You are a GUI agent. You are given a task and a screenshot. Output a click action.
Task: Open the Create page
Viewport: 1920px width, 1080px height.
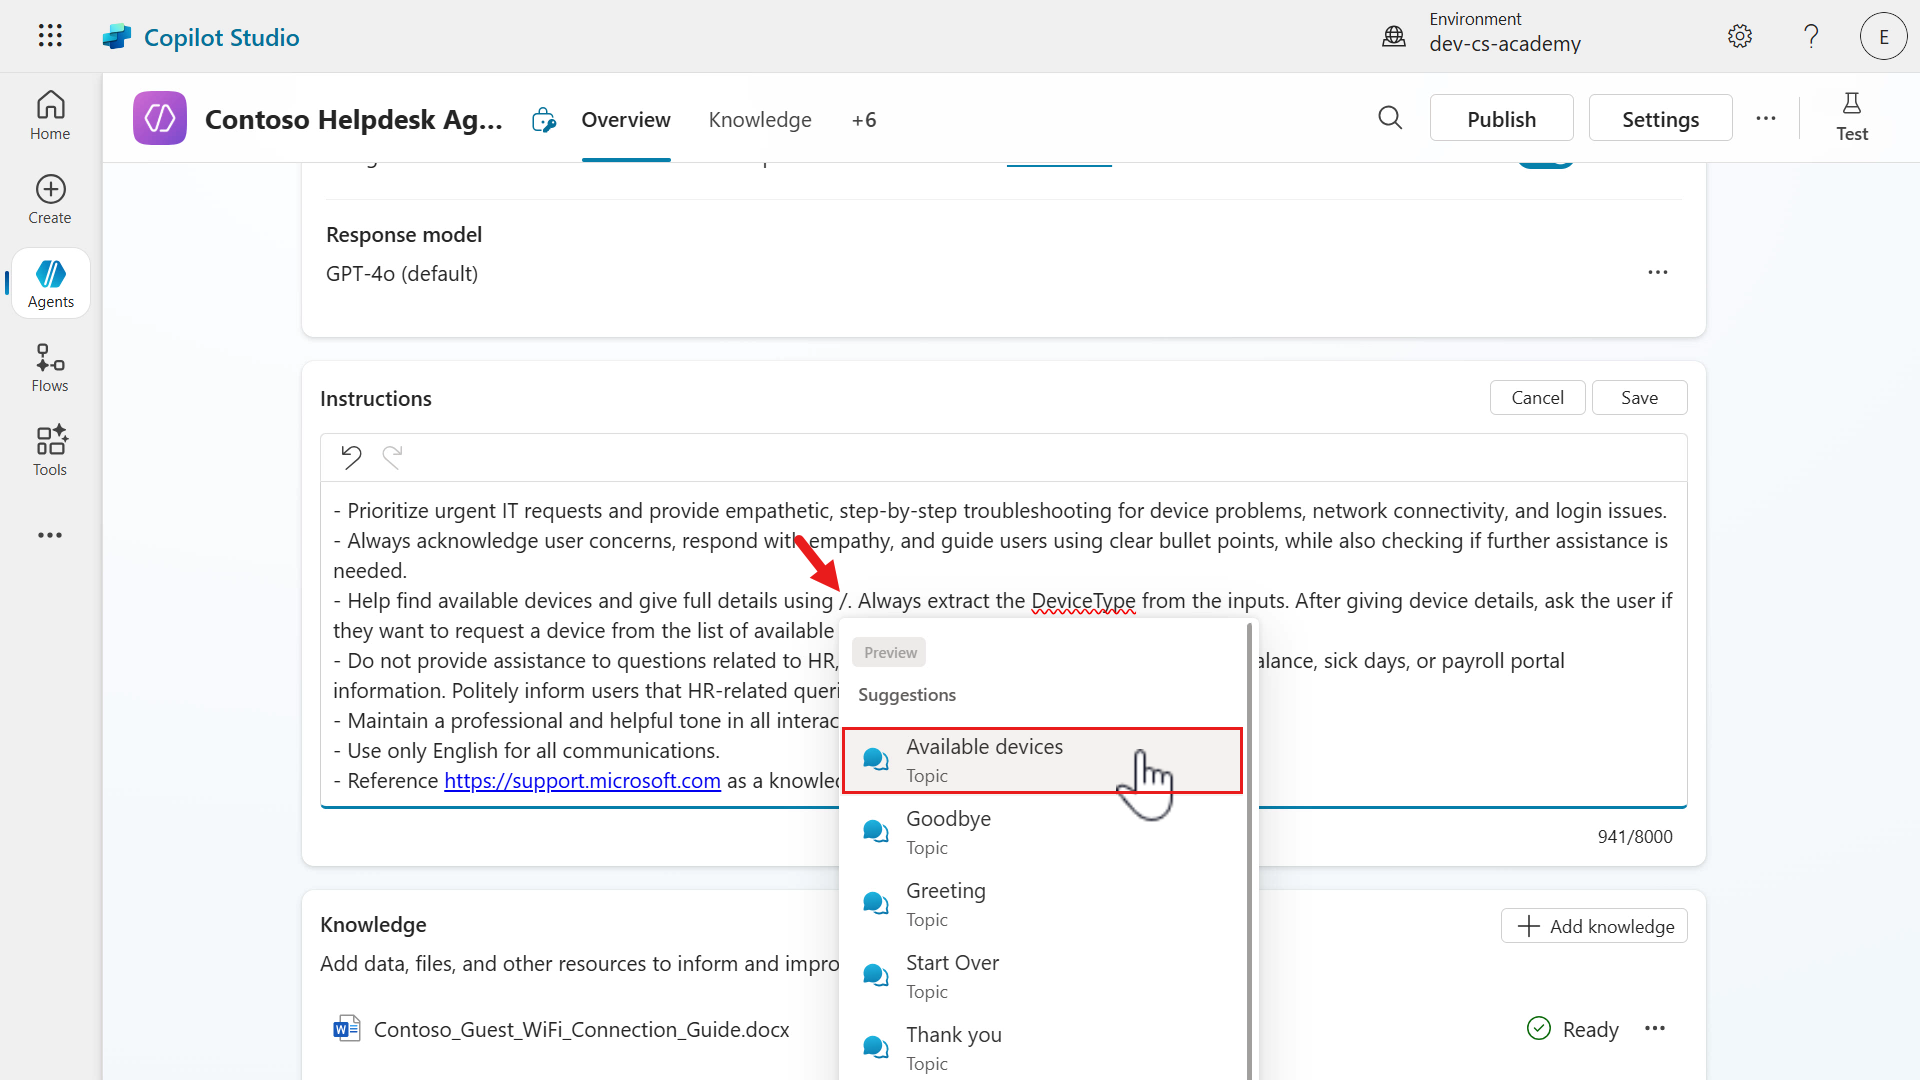click(50, 200)
